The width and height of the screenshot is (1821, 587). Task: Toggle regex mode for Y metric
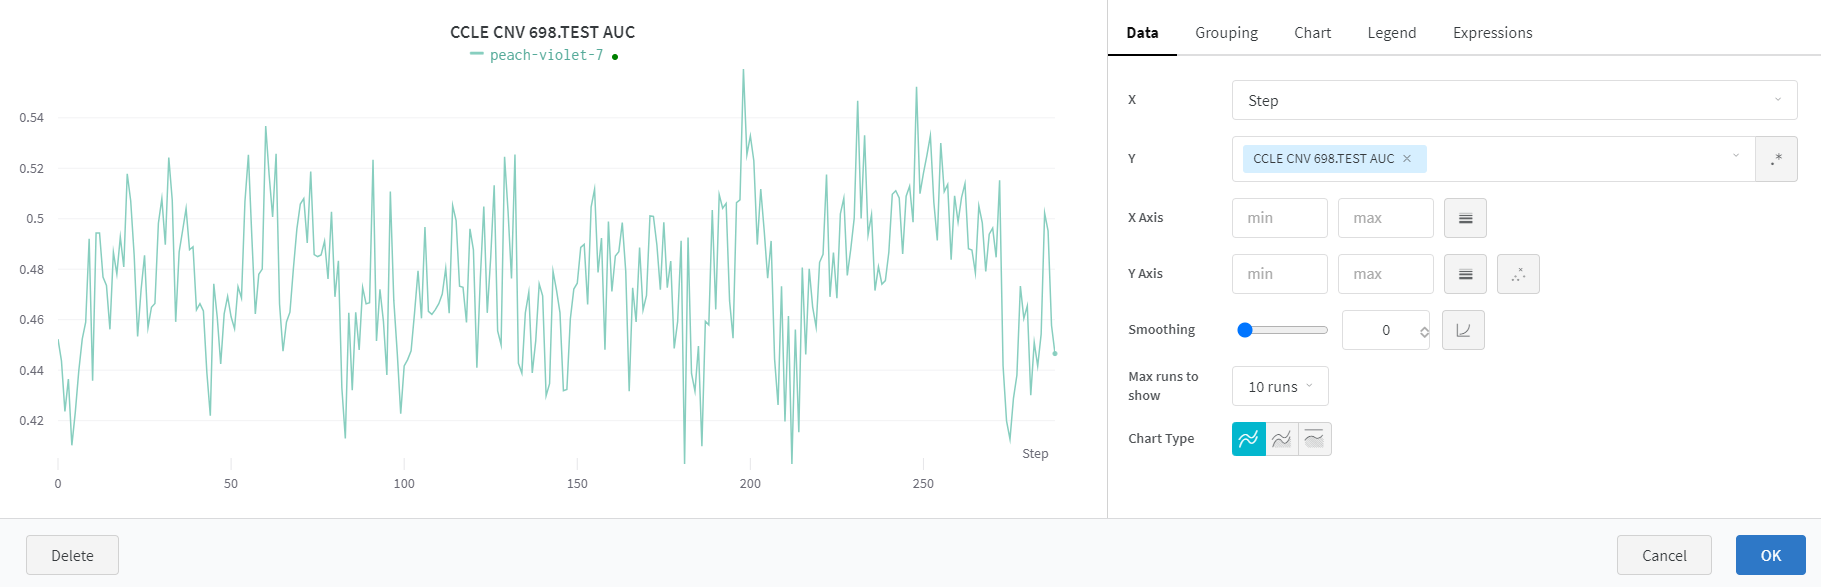click(x=1776, y=159)
